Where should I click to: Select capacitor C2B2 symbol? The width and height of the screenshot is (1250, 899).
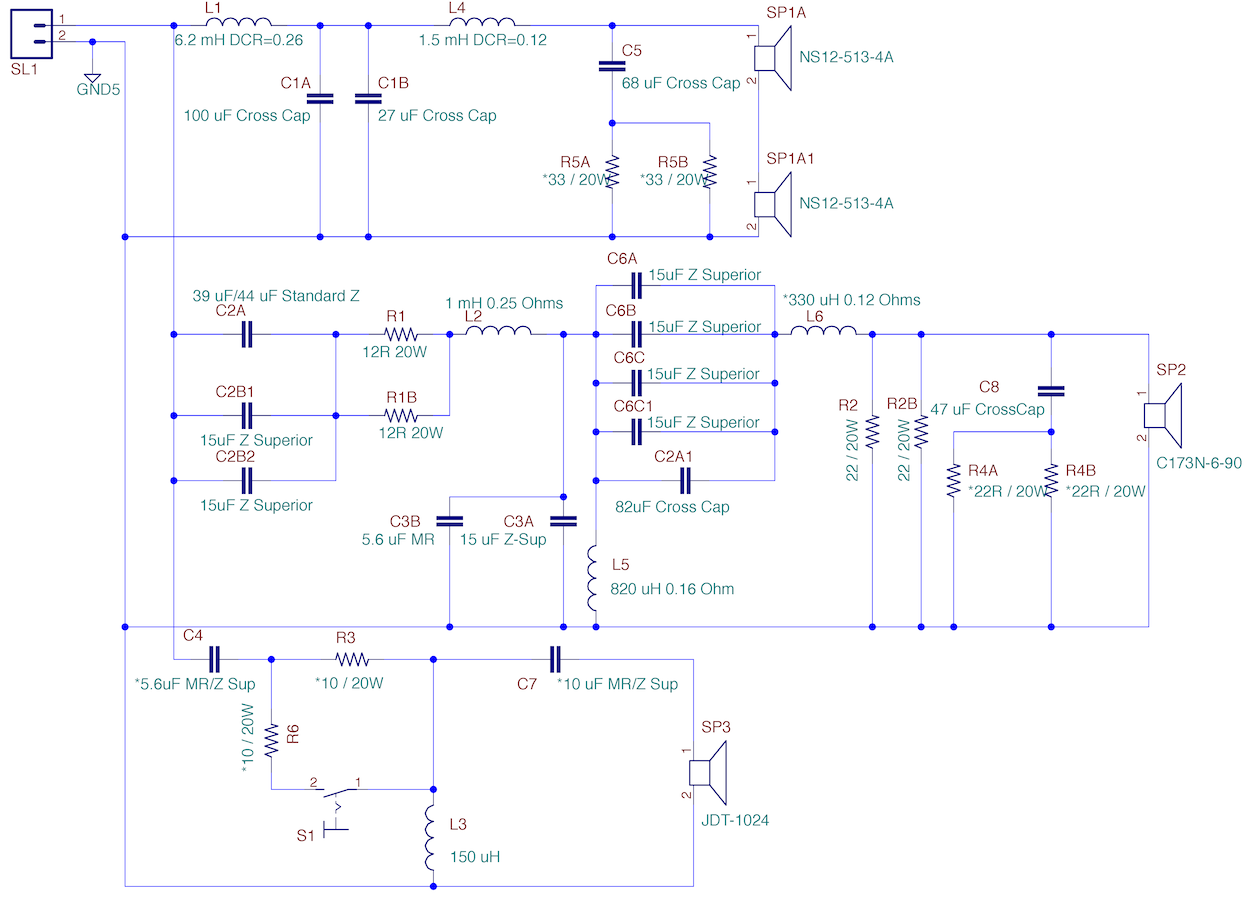coord(246,481)
